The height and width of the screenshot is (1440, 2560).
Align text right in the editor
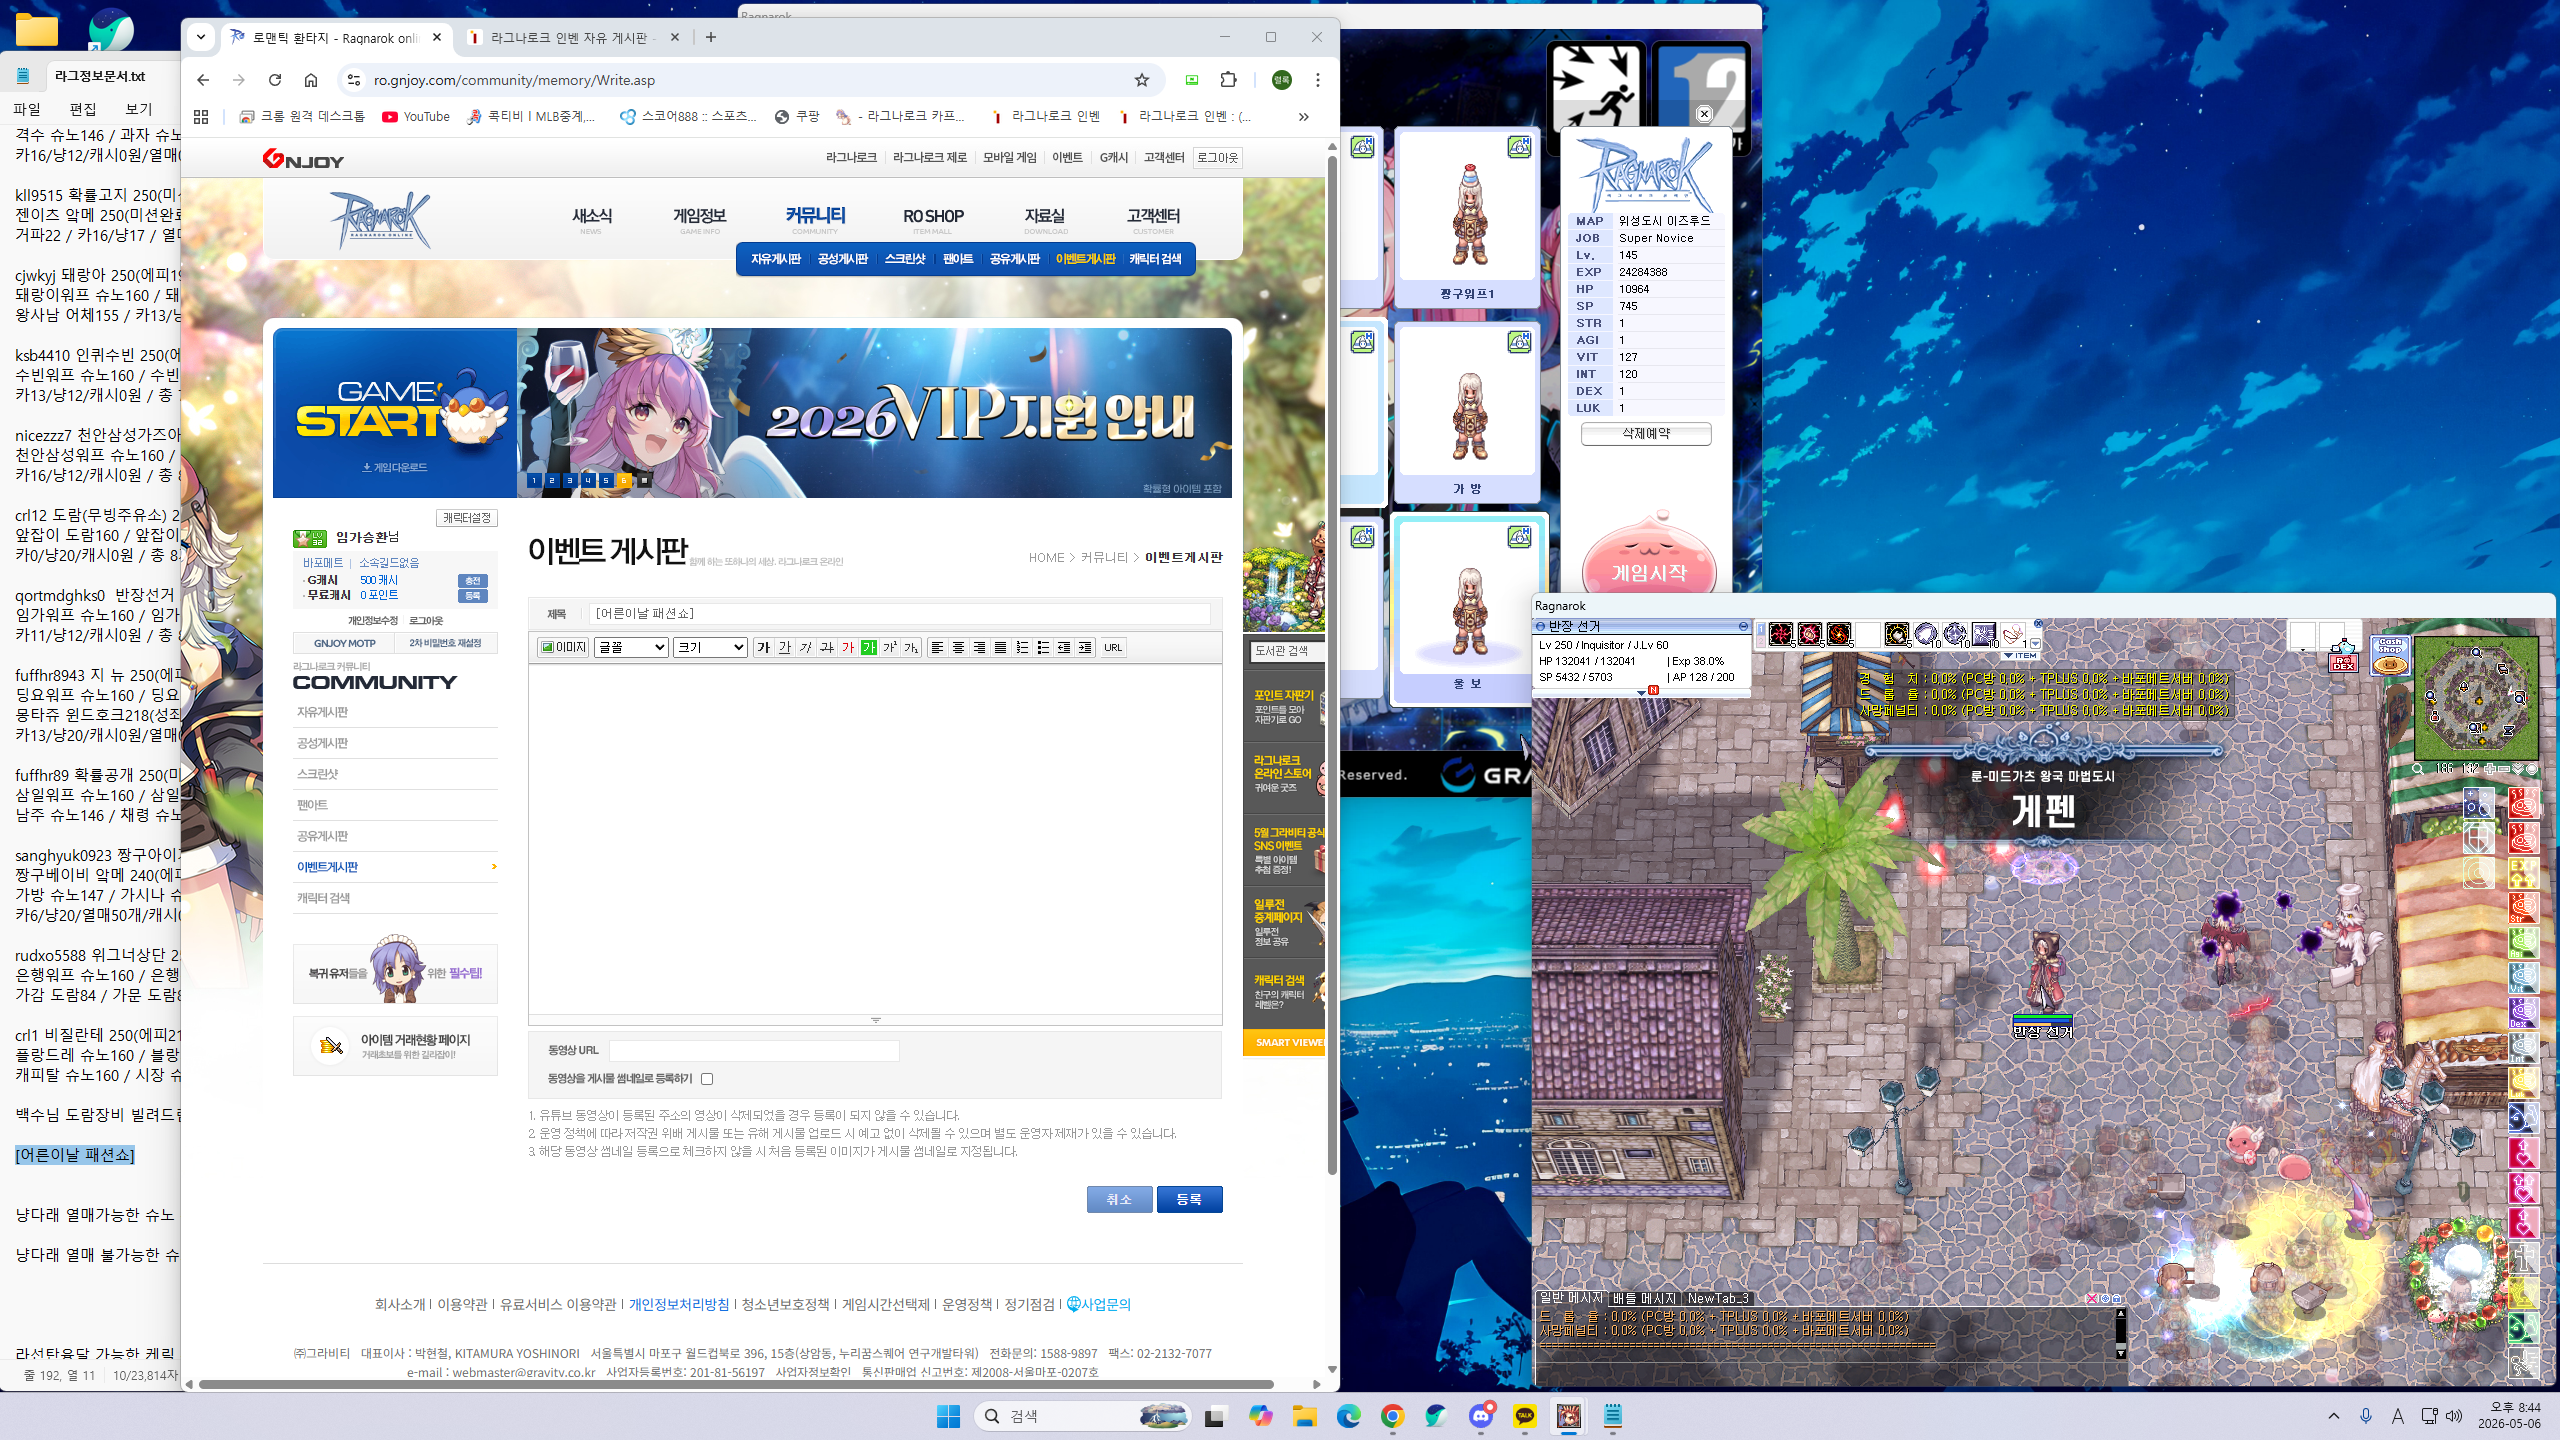(x=979, y=647)
